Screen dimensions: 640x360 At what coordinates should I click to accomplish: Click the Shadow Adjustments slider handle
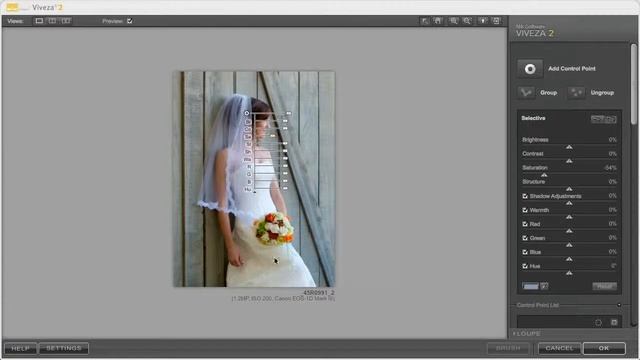click(x=569, y=203)
